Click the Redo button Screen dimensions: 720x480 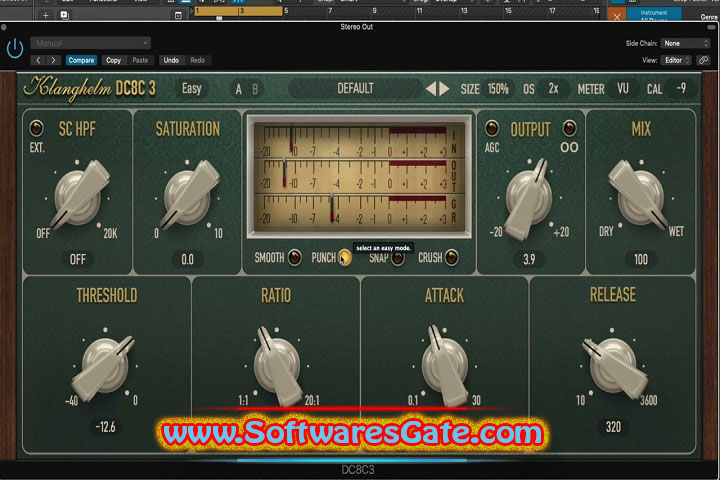tap(197, 60)
